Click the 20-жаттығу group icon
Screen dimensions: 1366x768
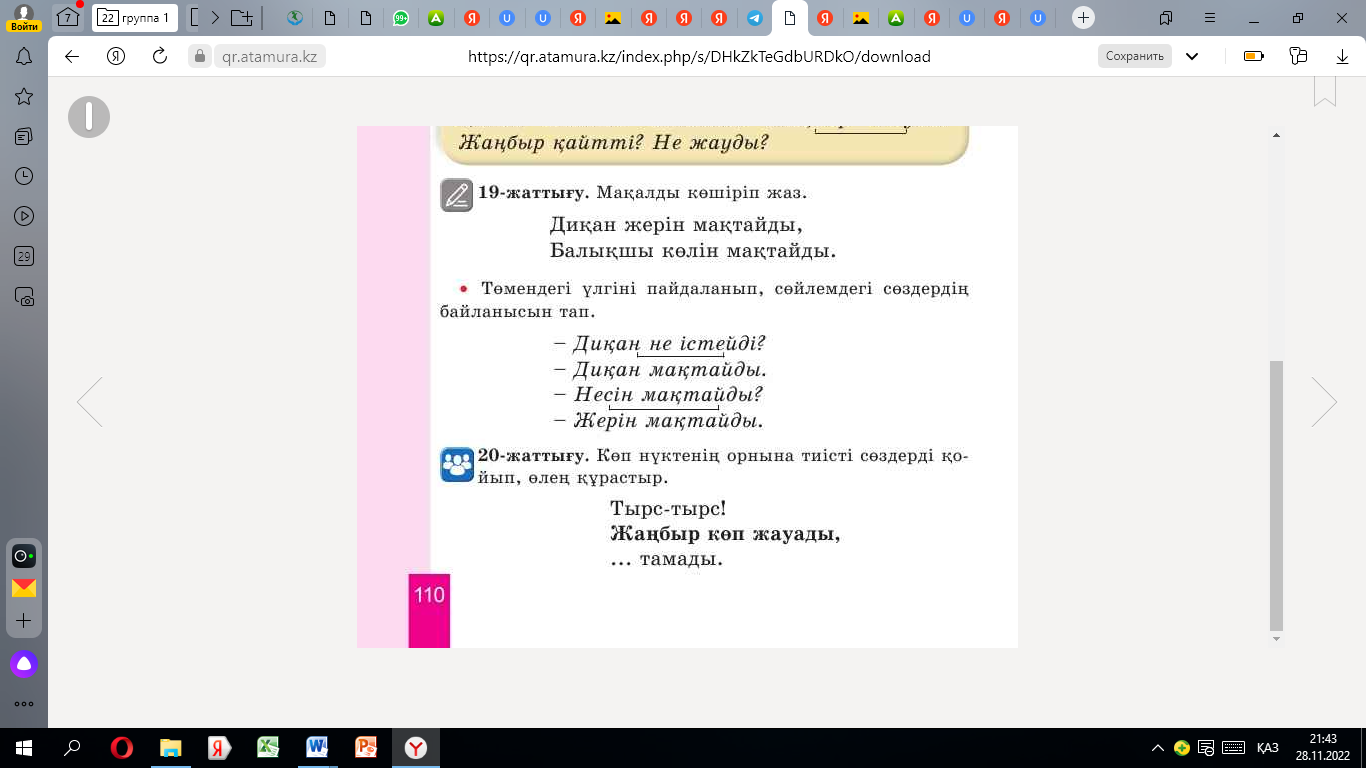(457, 465)
